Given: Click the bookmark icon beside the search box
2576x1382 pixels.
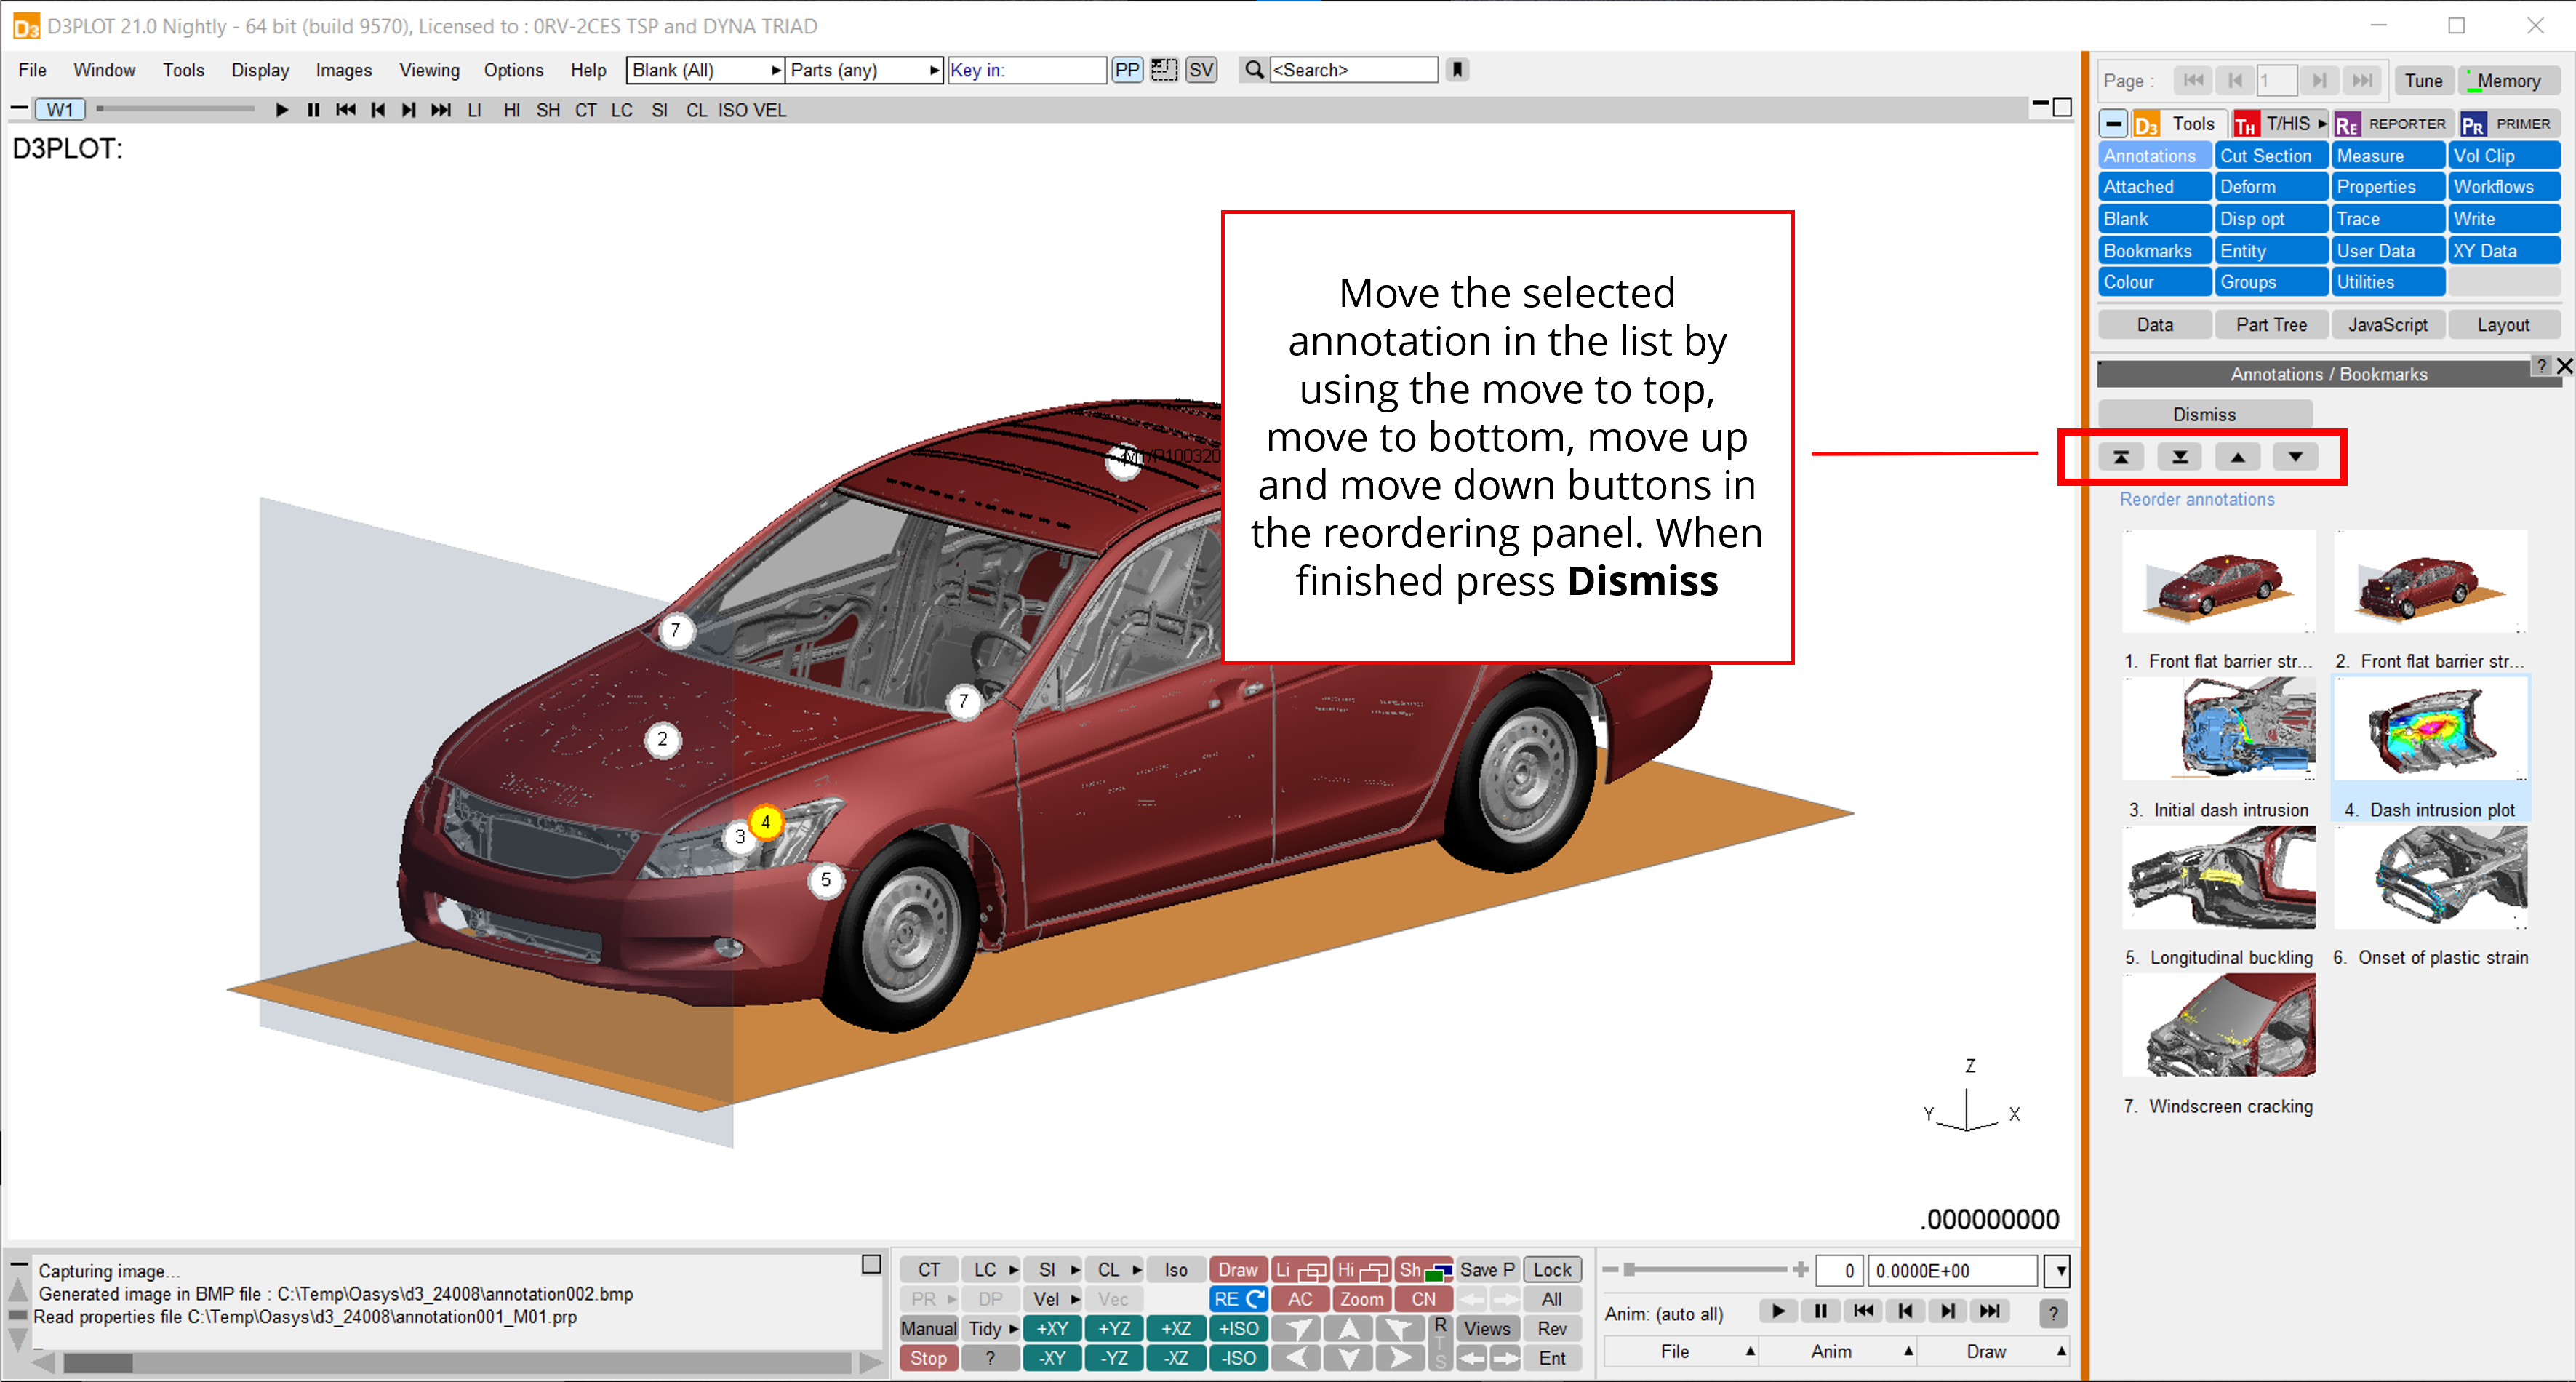Looking at the screenshot, I should [1457, 70].
